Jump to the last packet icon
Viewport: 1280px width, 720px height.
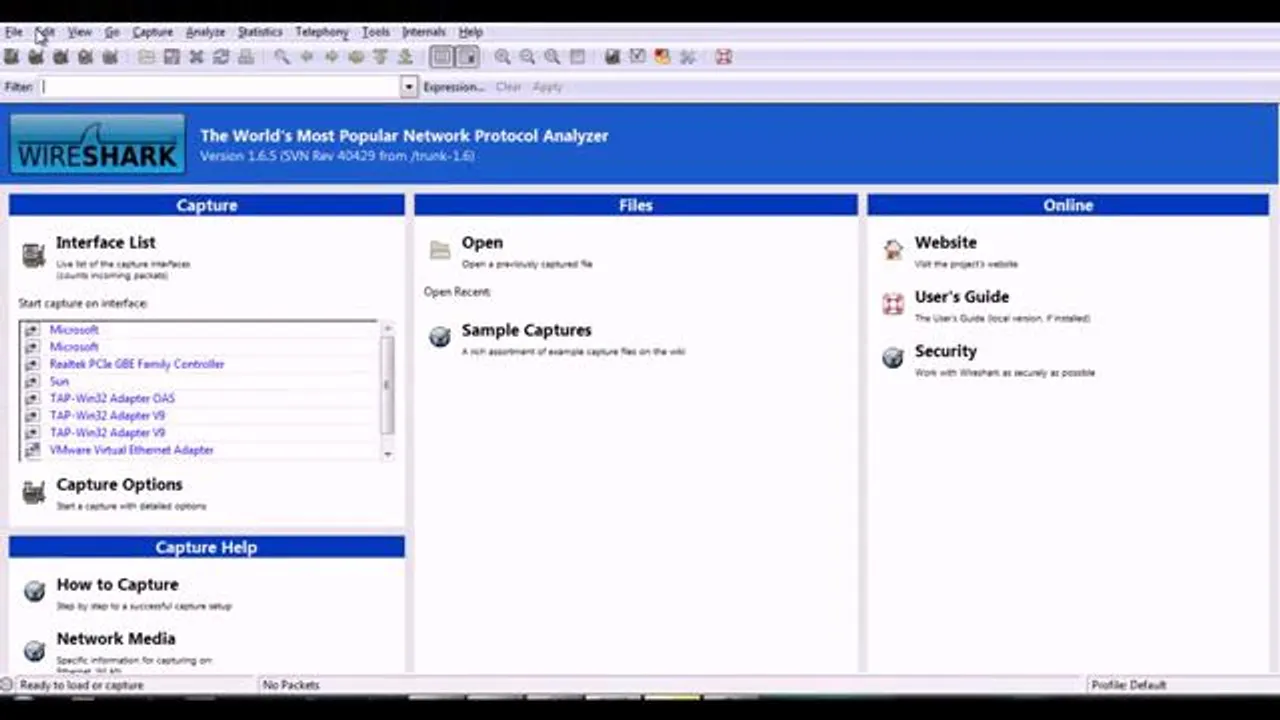tap(405, 57)
